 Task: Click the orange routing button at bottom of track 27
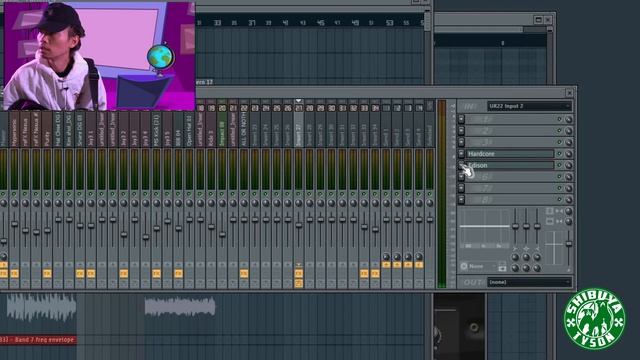coord(299,283)
